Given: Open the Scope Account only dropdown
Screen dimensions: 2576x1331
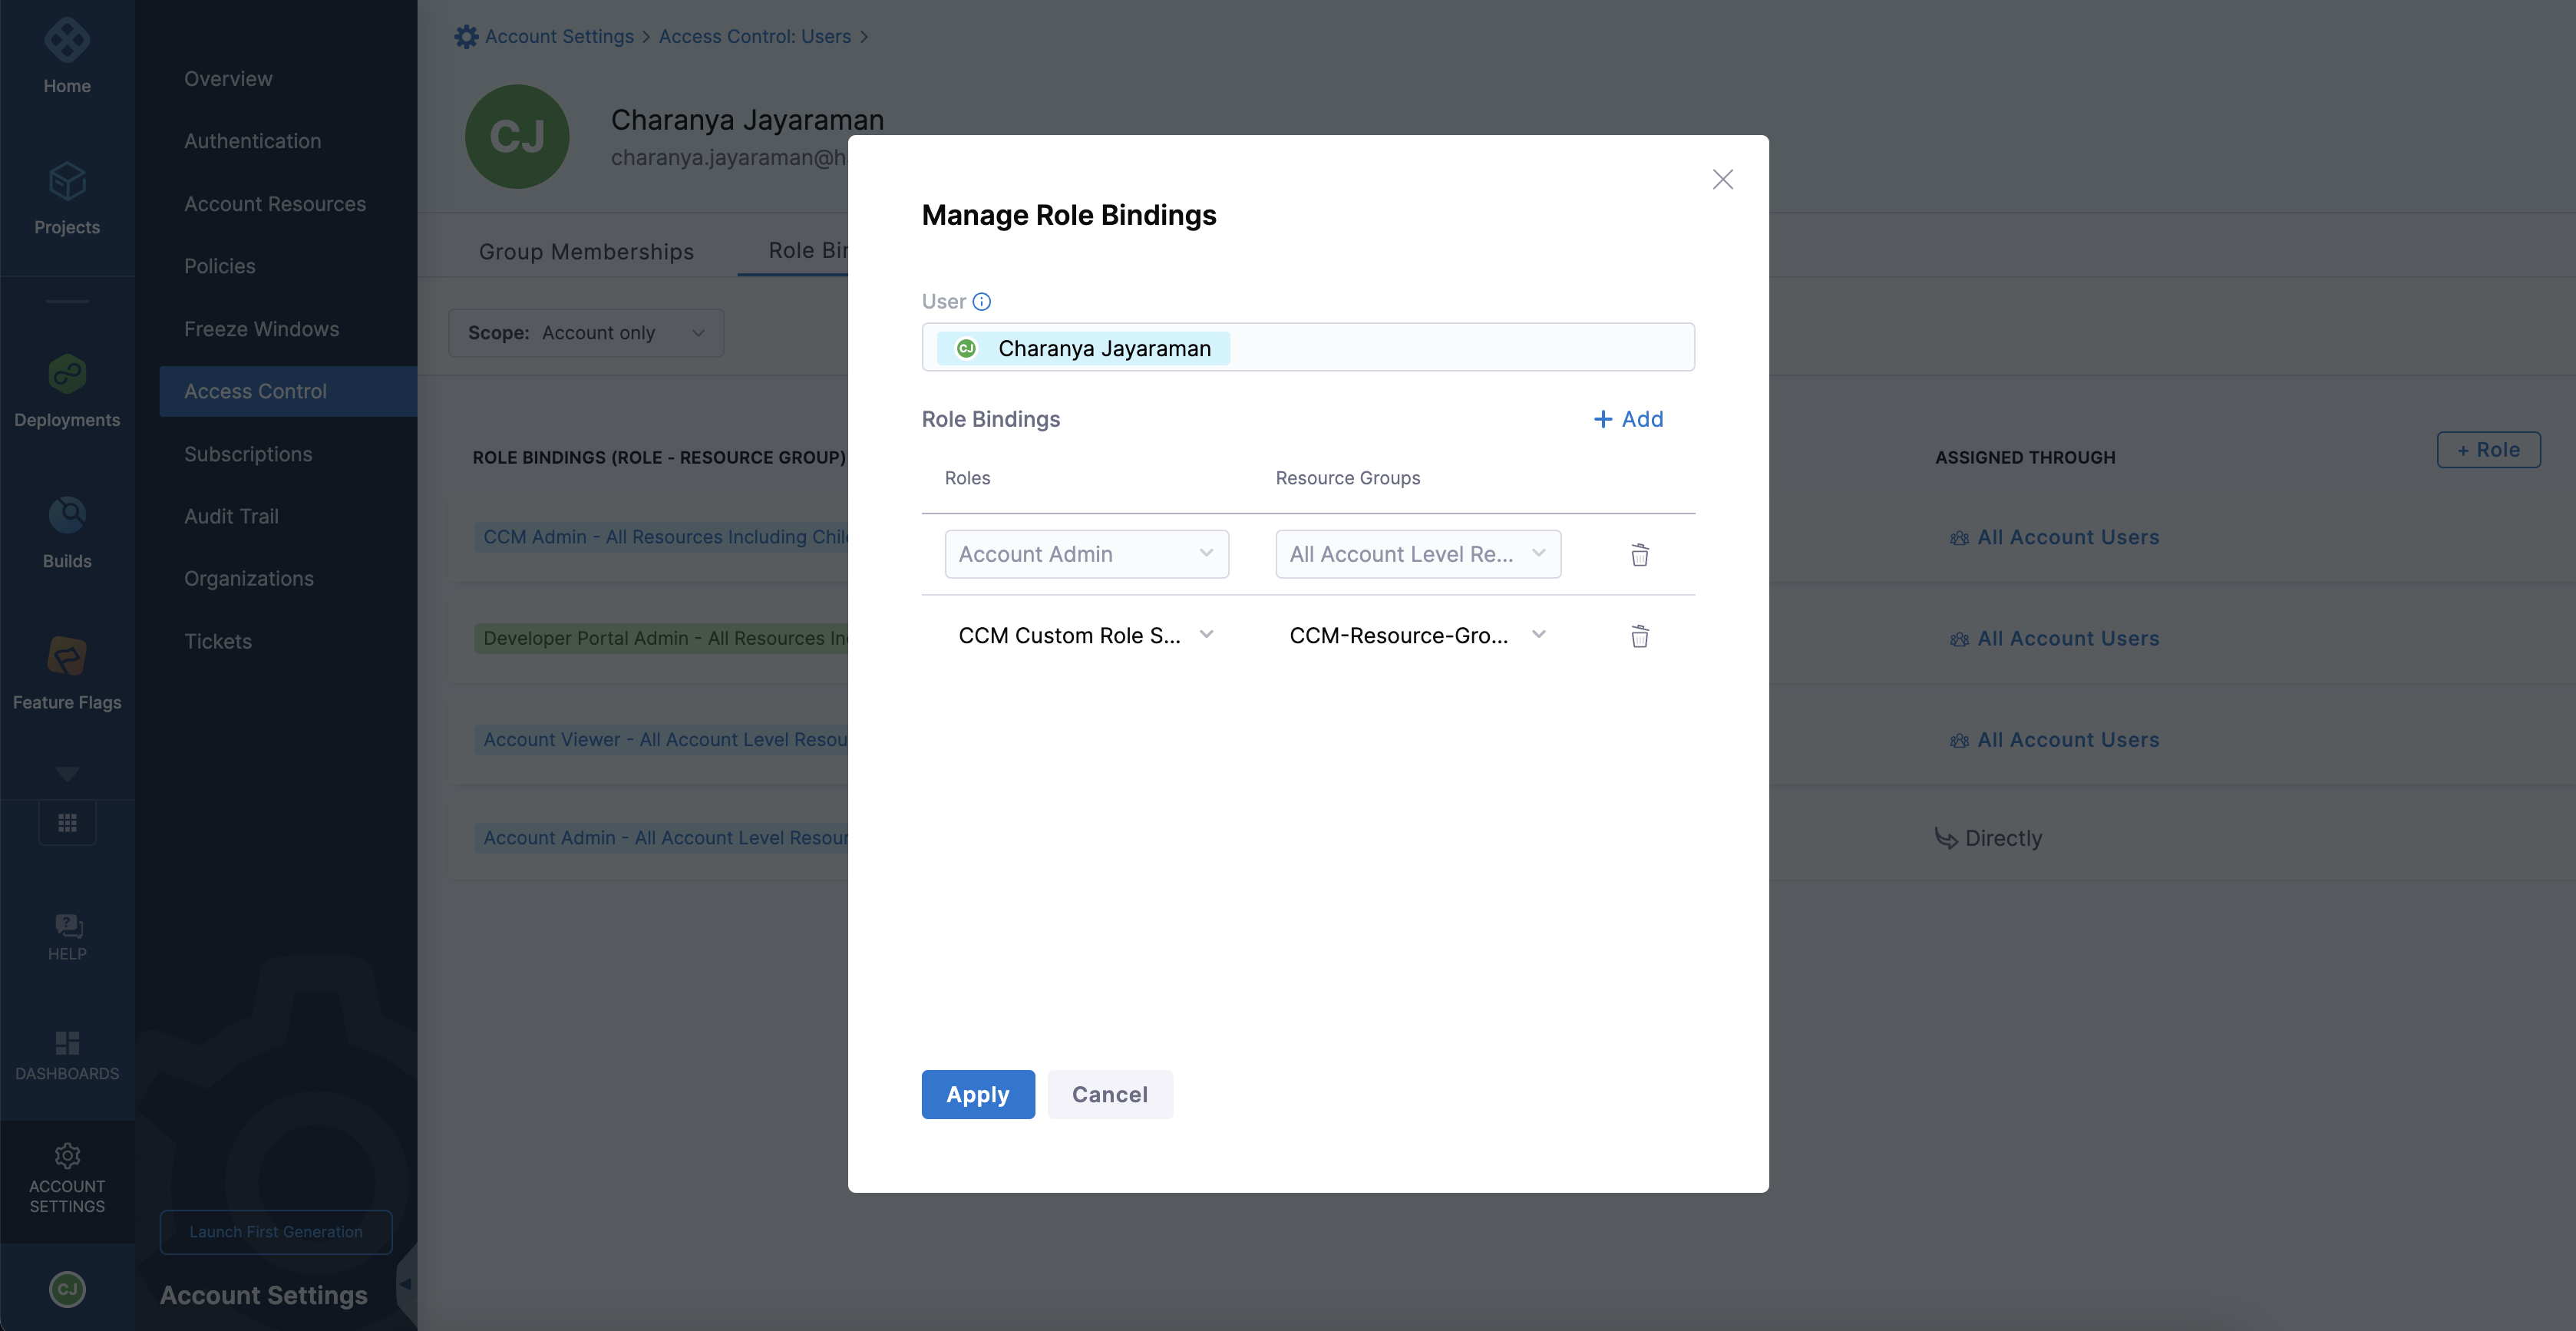Looking at the screenshot, I should click(x=586, y=333).
